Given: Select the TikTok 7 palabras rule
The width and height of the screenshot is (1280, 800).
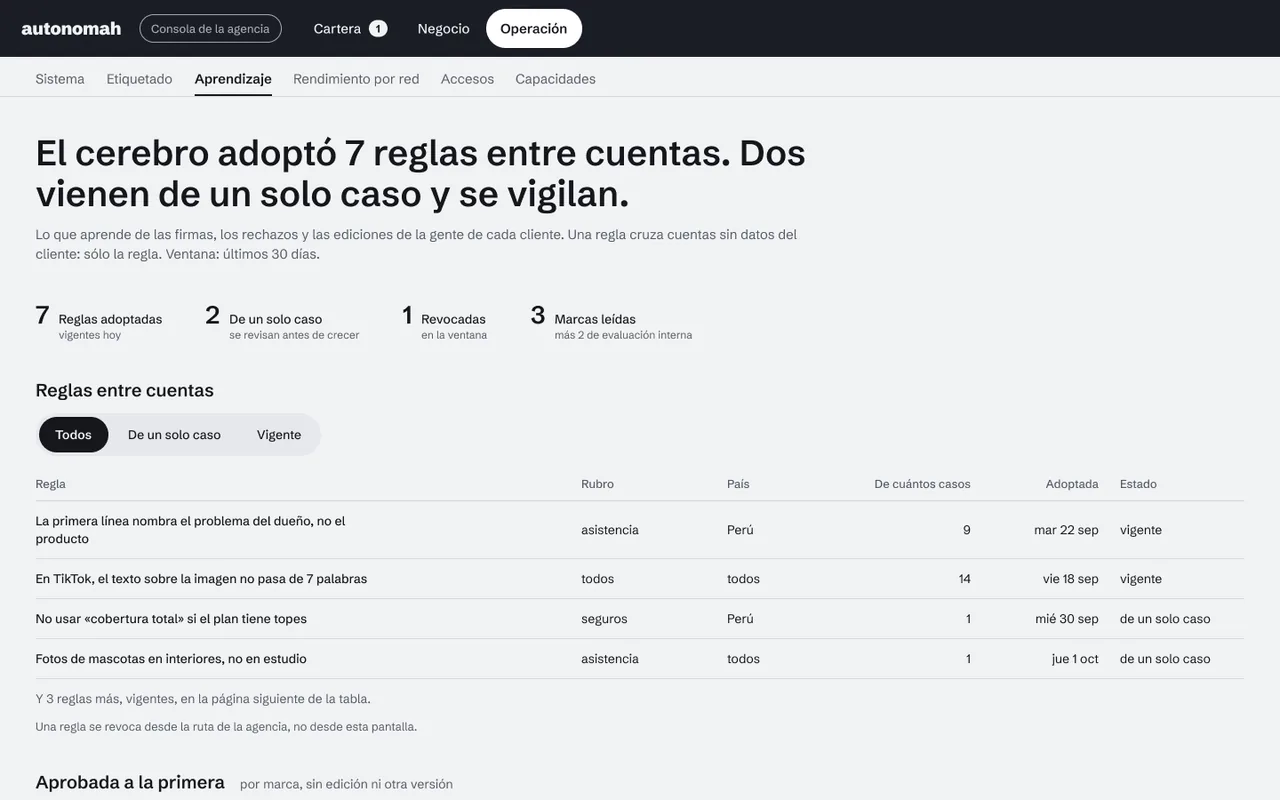Looking at the screenshot, I should coord(640,579).
